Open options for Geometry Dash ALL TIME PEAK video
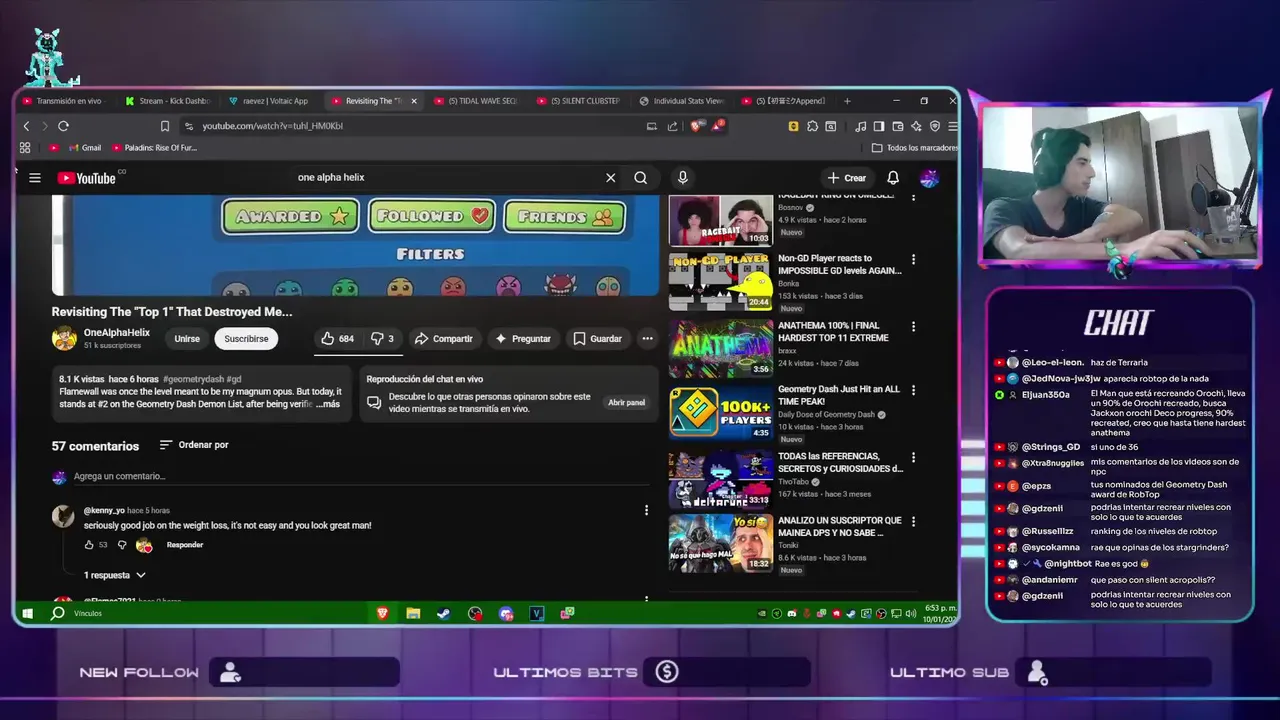The height and width of the screenshot is (720, 1280). 913,392
